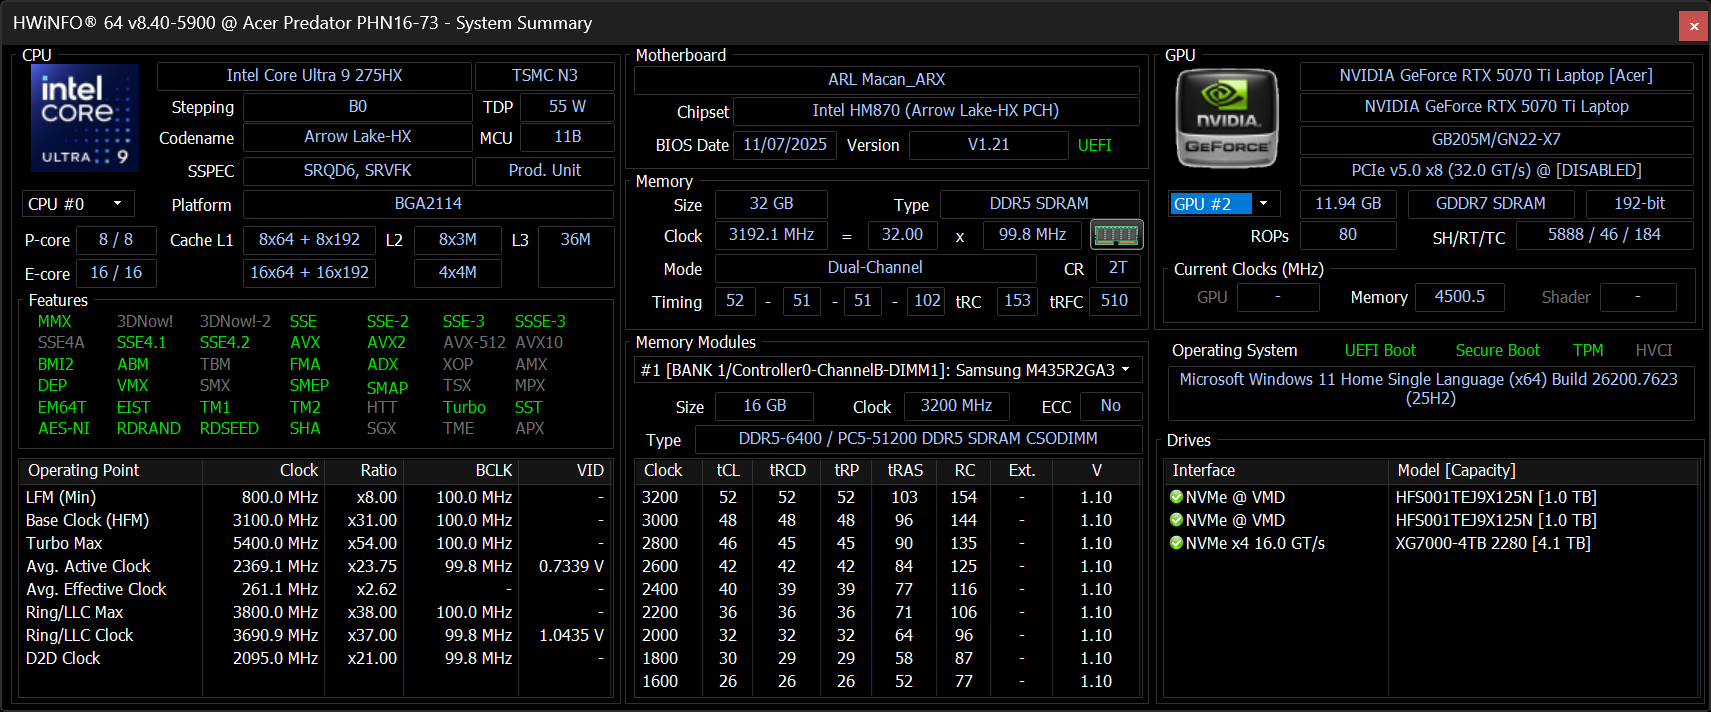Screen dimensions: 1711x712
Task: Click the L3 cache value 36M
Action: [576, 257]
